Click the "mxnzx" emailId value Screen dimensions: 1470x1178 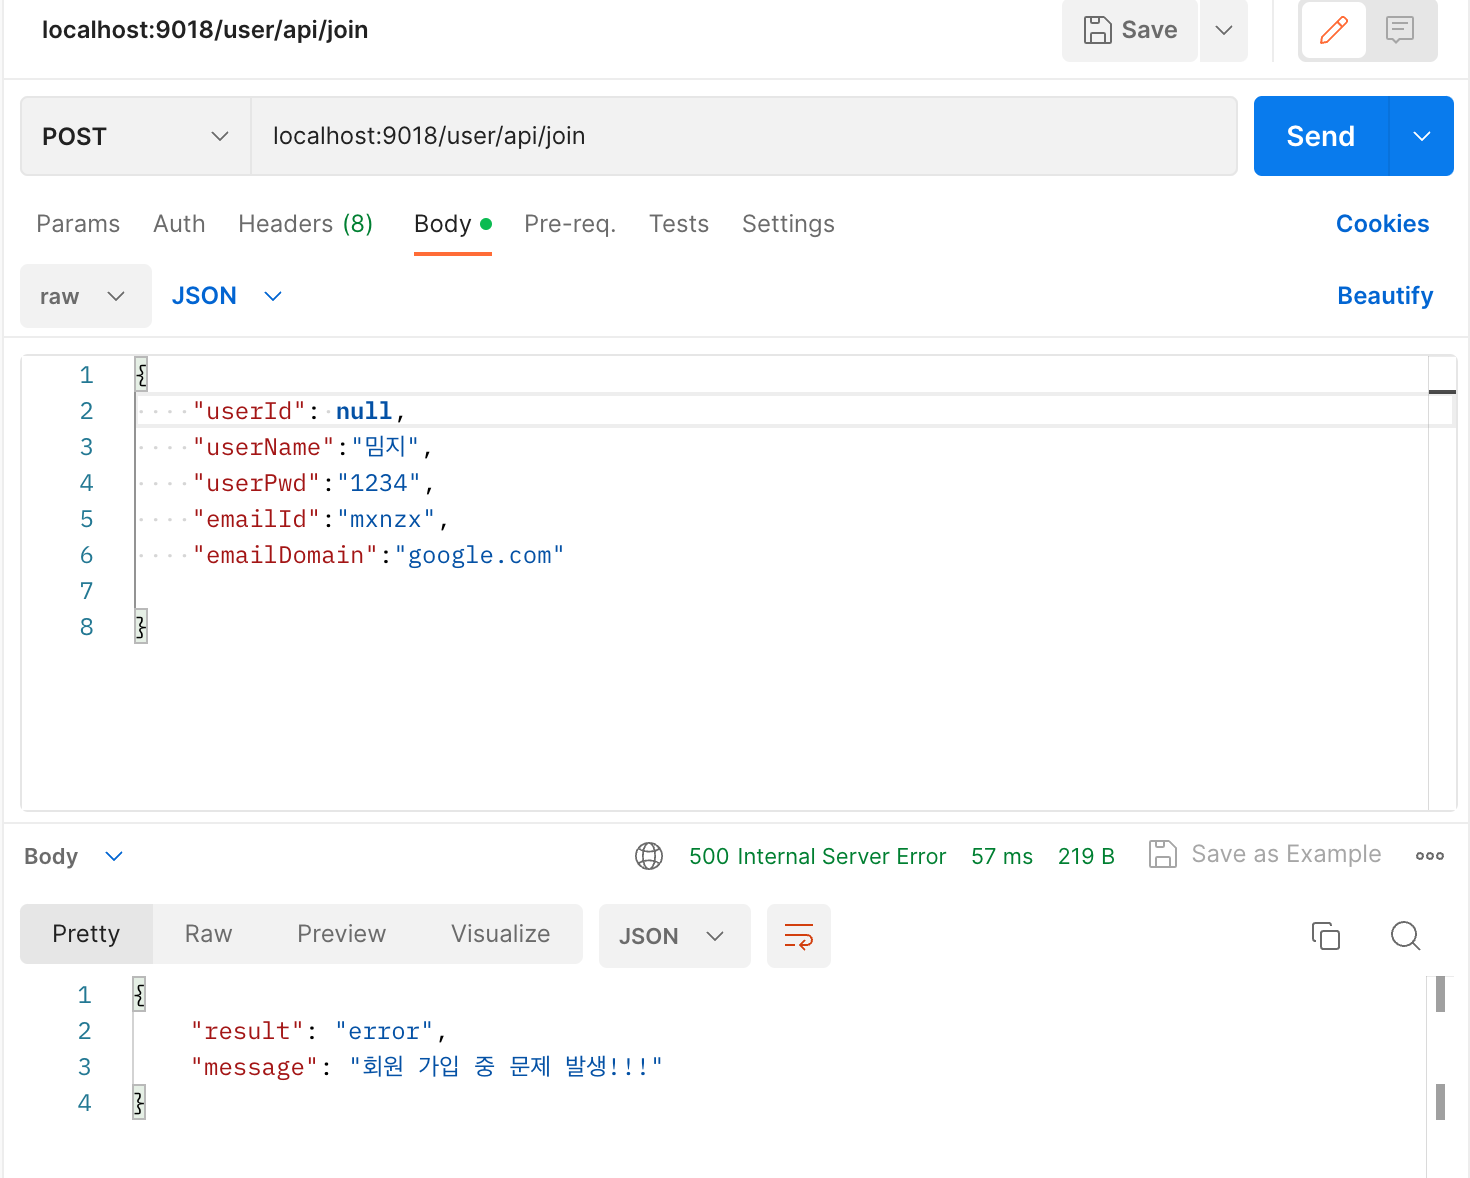[x=386, y=519]
